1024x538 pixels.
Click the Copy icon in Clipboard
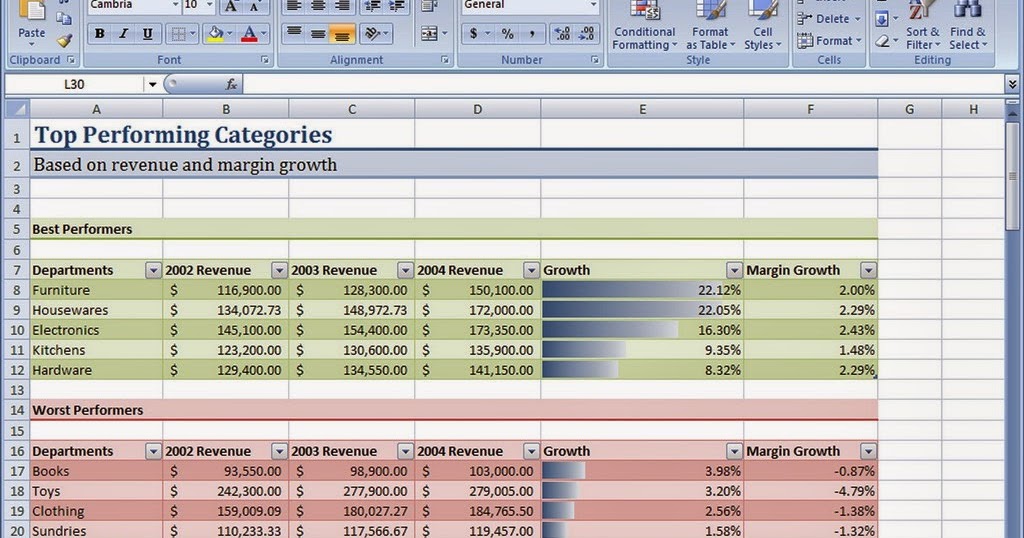click(64, 18)
